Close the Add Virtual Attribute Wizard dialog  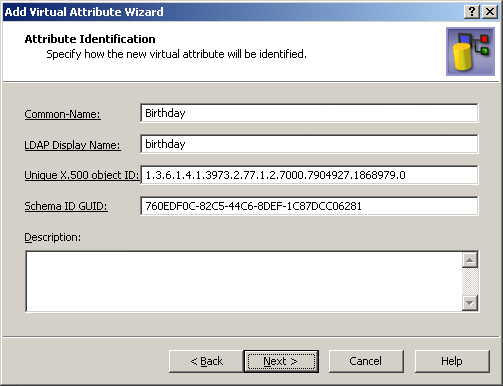(x=490, y=12)
